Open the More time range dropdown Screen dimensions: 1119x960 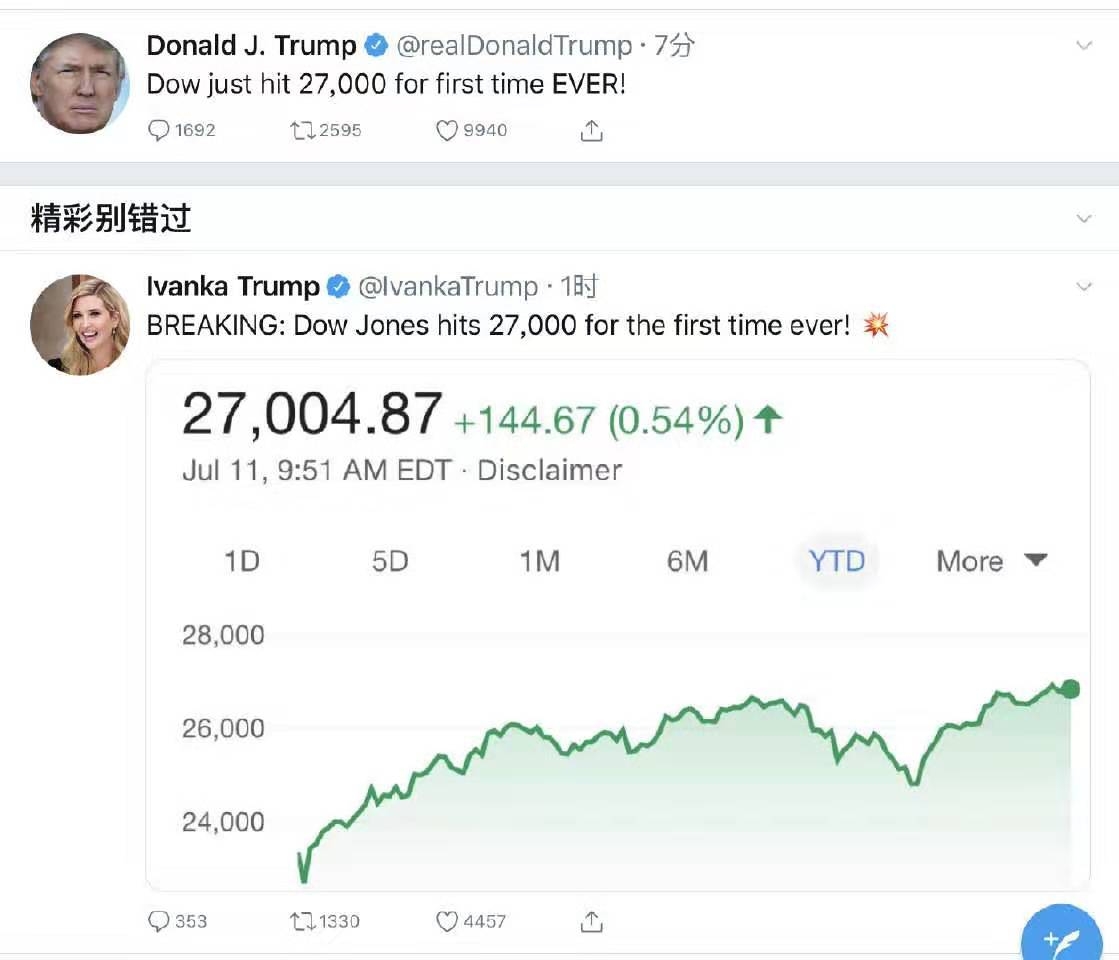tap(991, 561)
